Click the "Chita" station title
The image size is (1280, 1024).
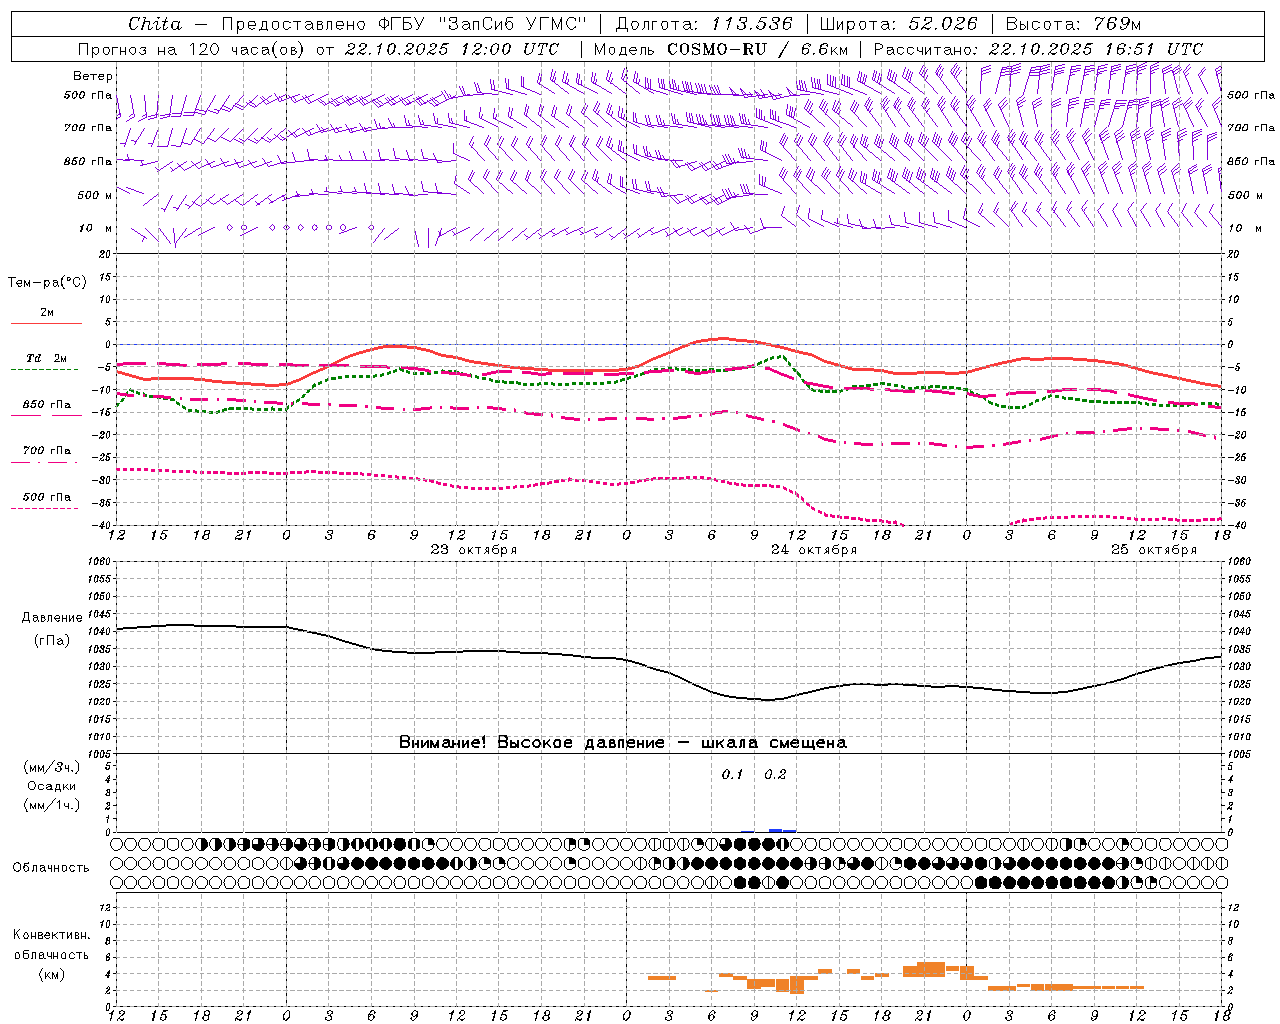(x=155, y=24)
